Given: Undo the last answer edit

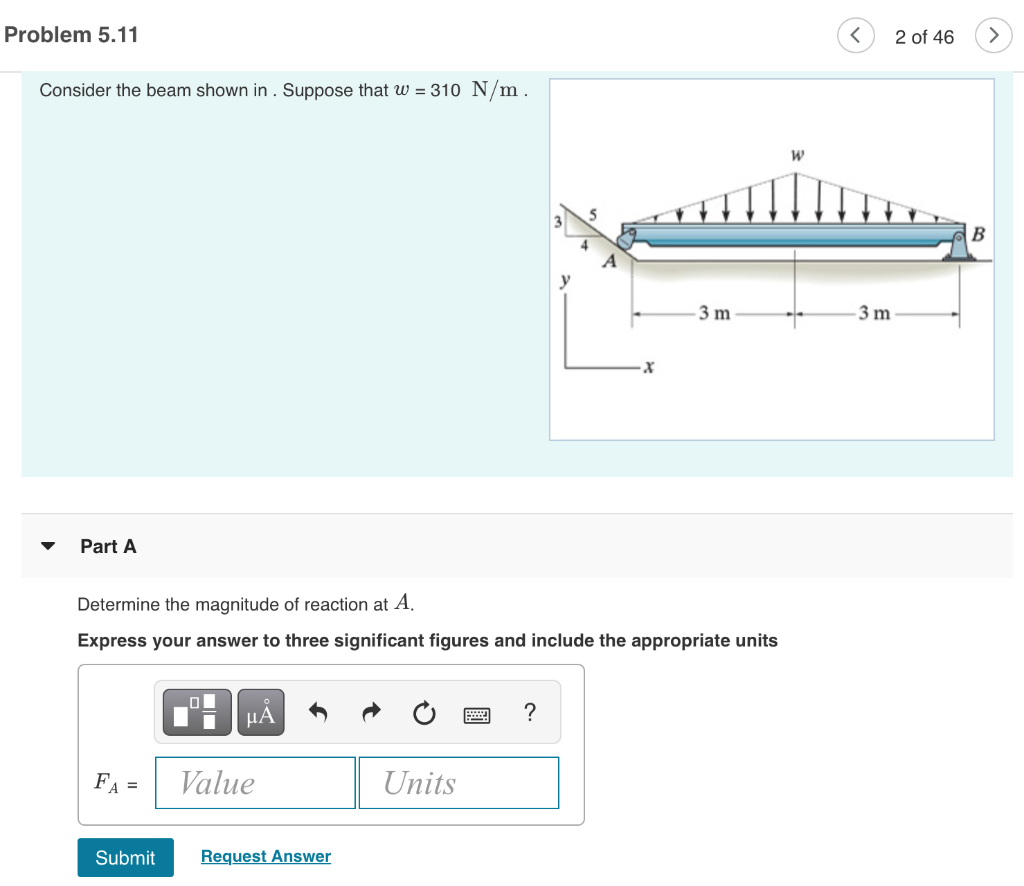Looking at the screenshot, I should coord(318,712).
